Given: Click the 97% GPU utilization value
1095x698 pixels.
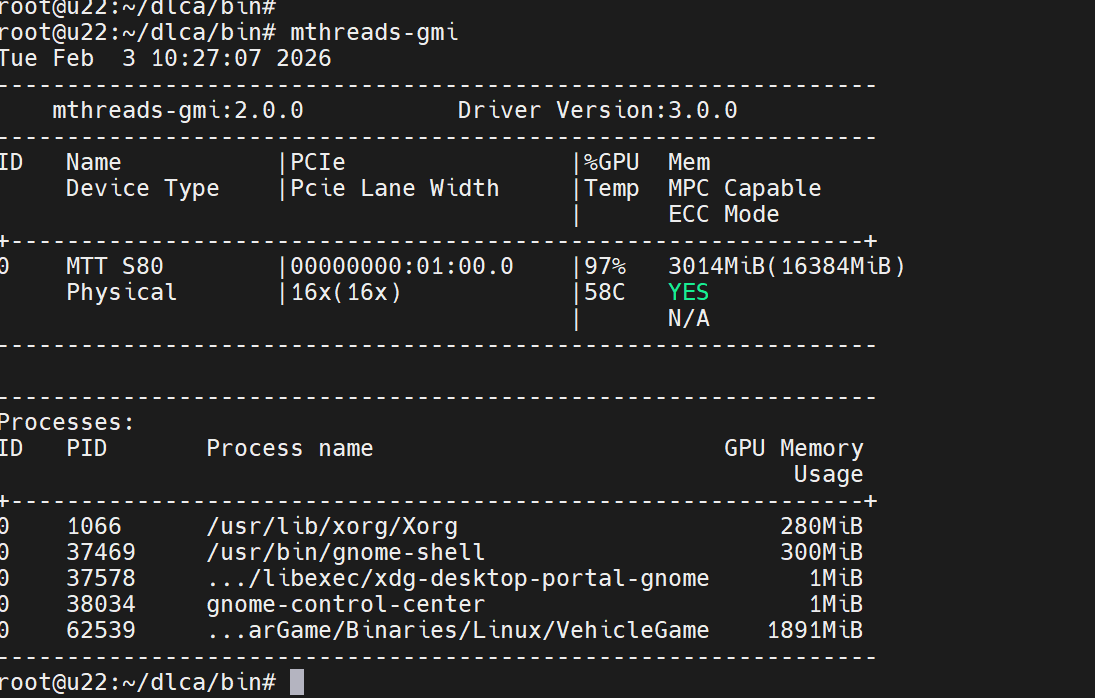Looking at the screenshot, I should (605, 266).
